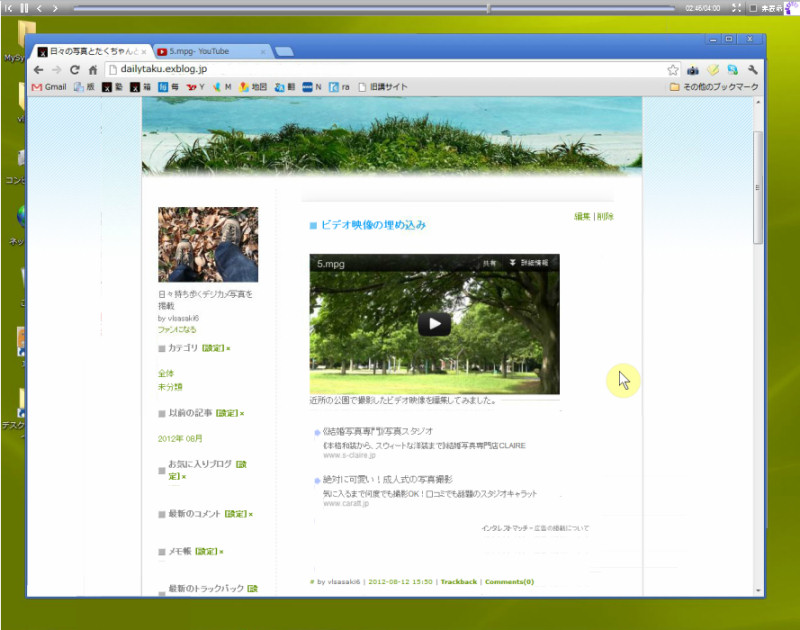Select the 未分類 category
Viewport: 800px width, 630px height.
[x=170, y=387]
